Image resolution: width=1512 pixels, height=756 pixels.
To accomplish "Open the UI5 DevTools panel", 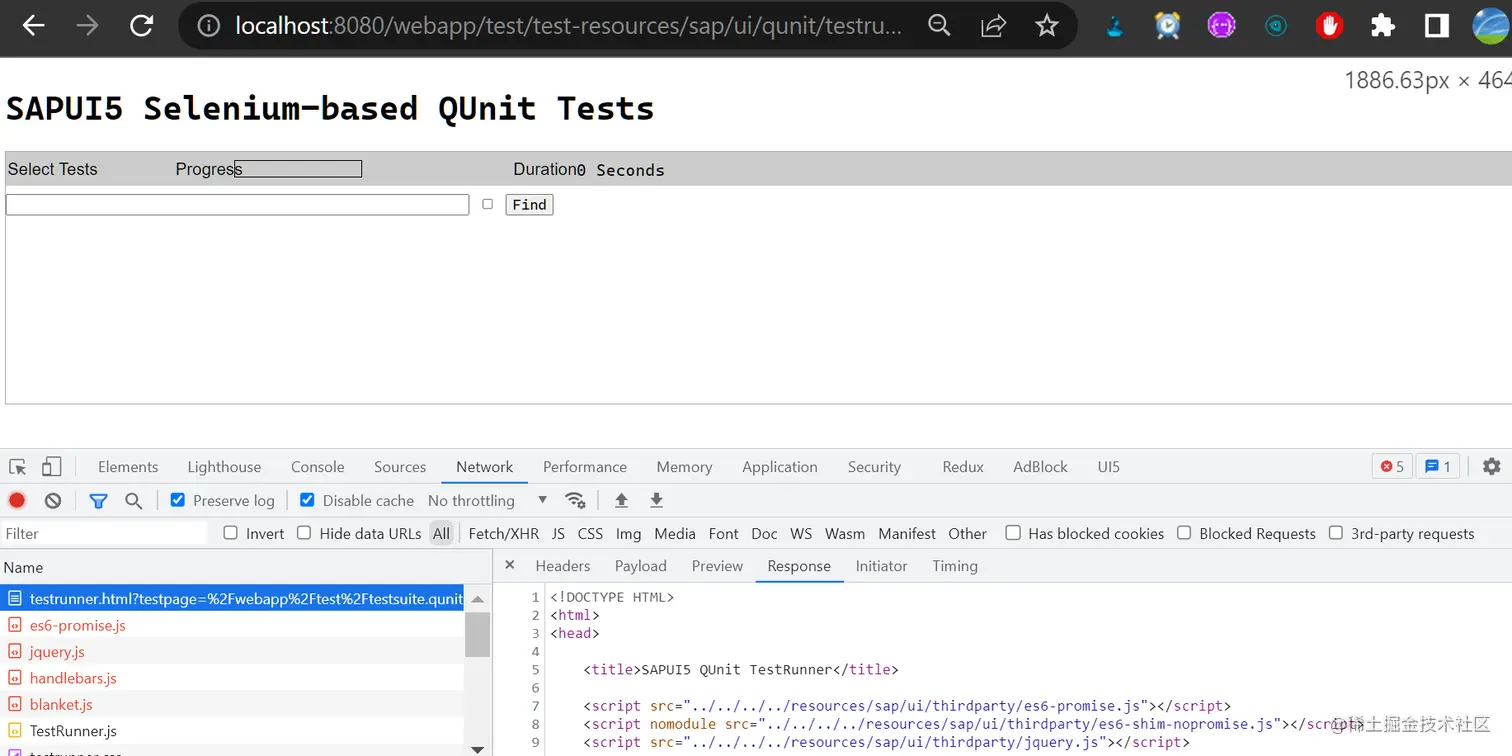I will click(x=1108, y=467).
